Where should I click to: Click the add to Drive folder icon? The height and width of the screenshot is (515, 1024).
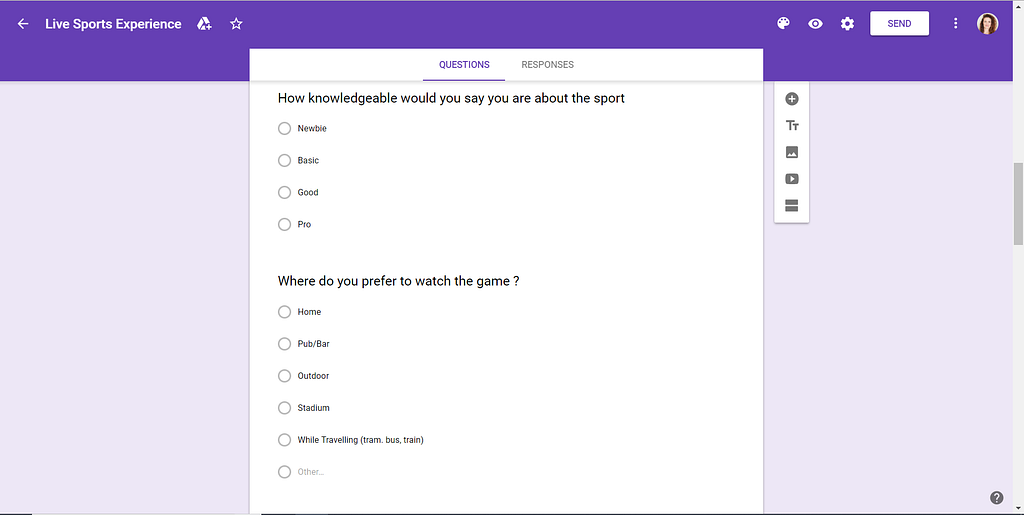204,24
